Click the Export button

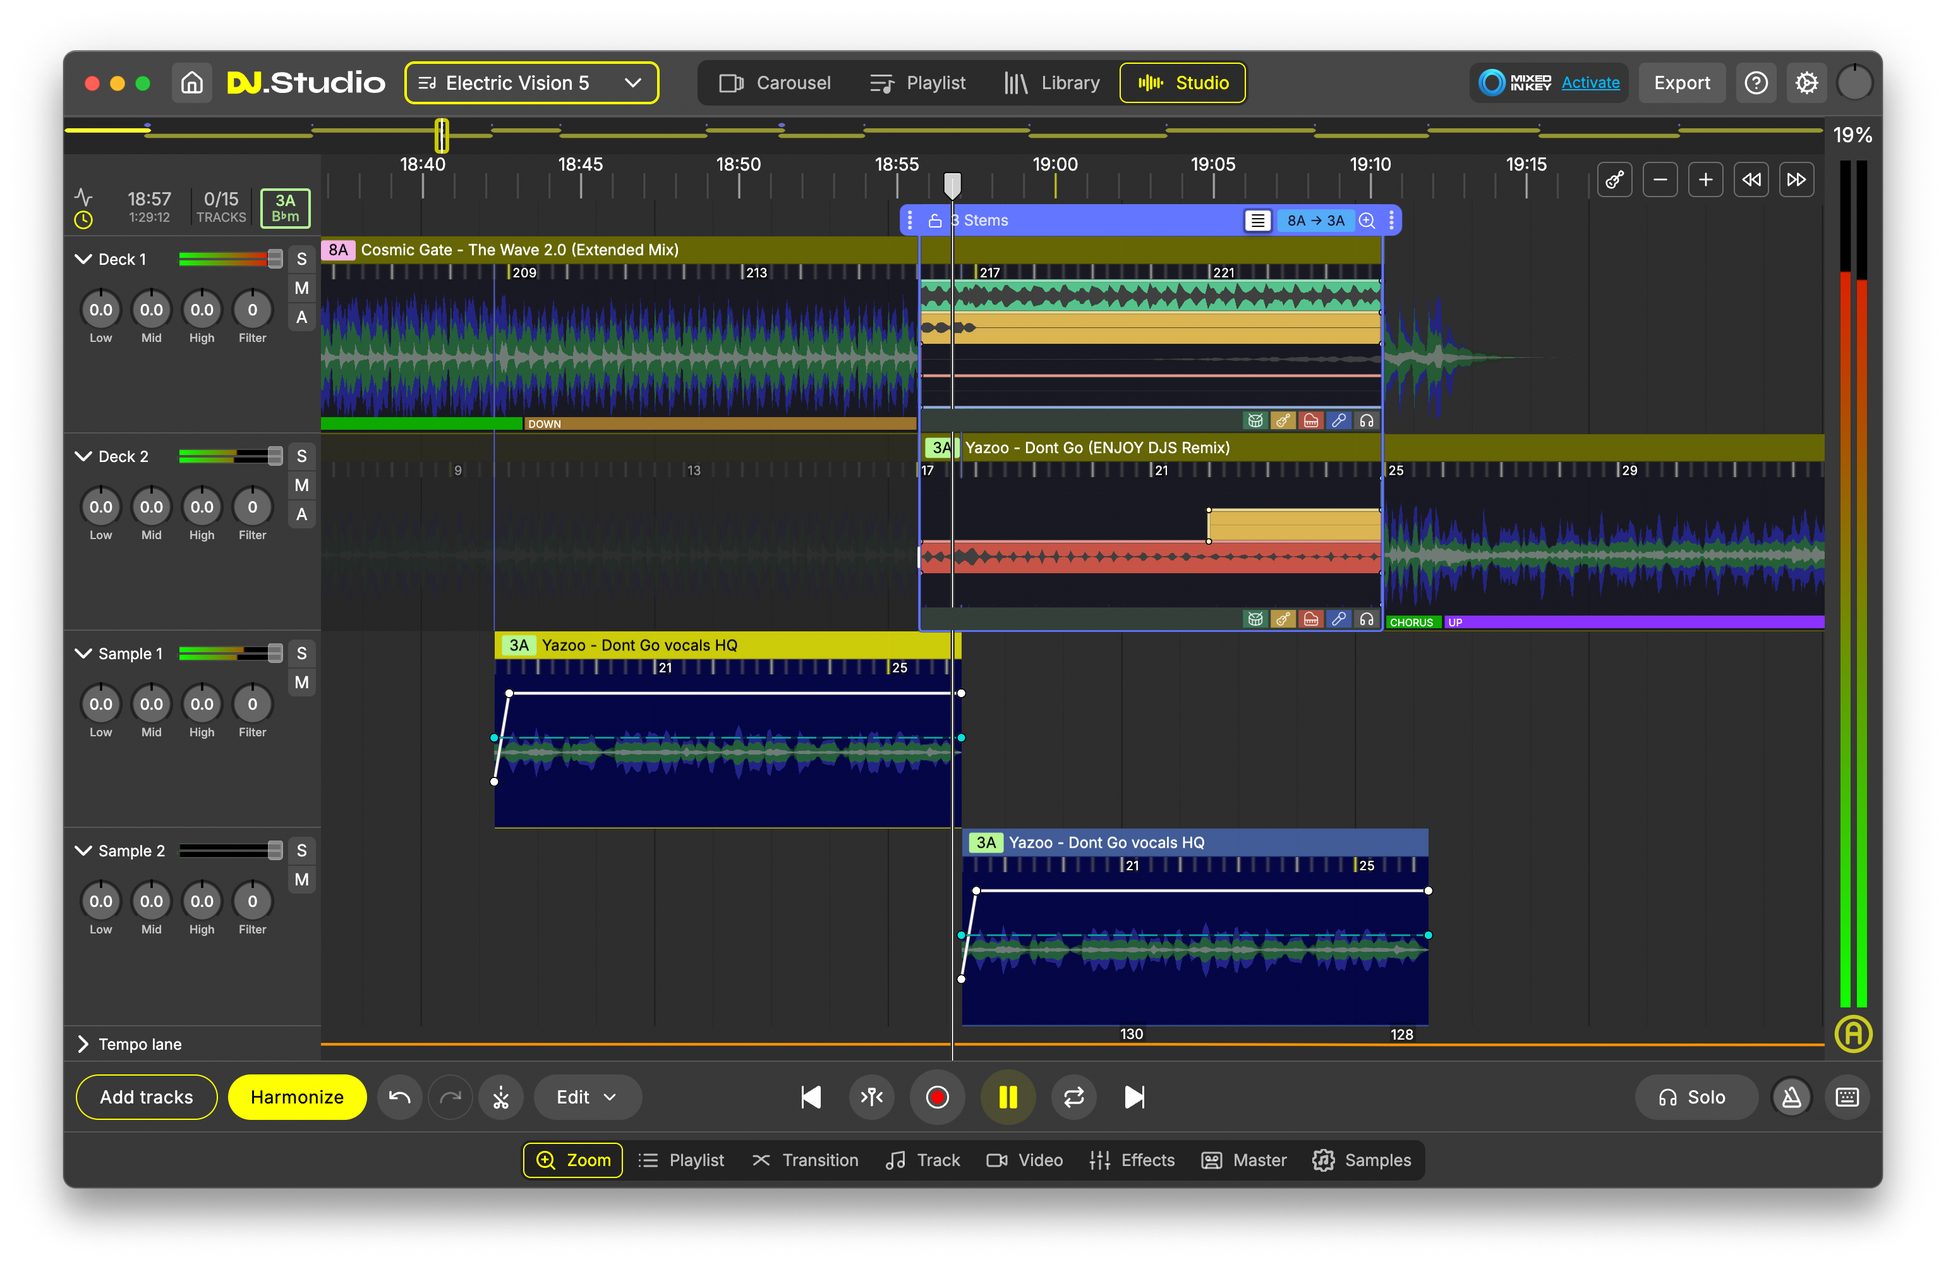[1681, 83]
